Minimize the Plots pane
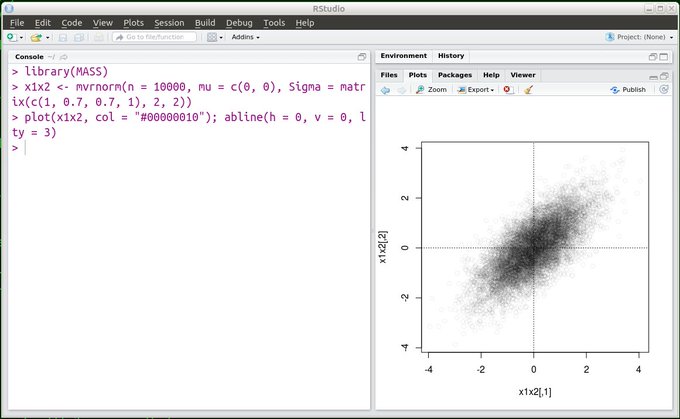Image resolution: width=680 pixels, height=419 pixels. [654, 77]
